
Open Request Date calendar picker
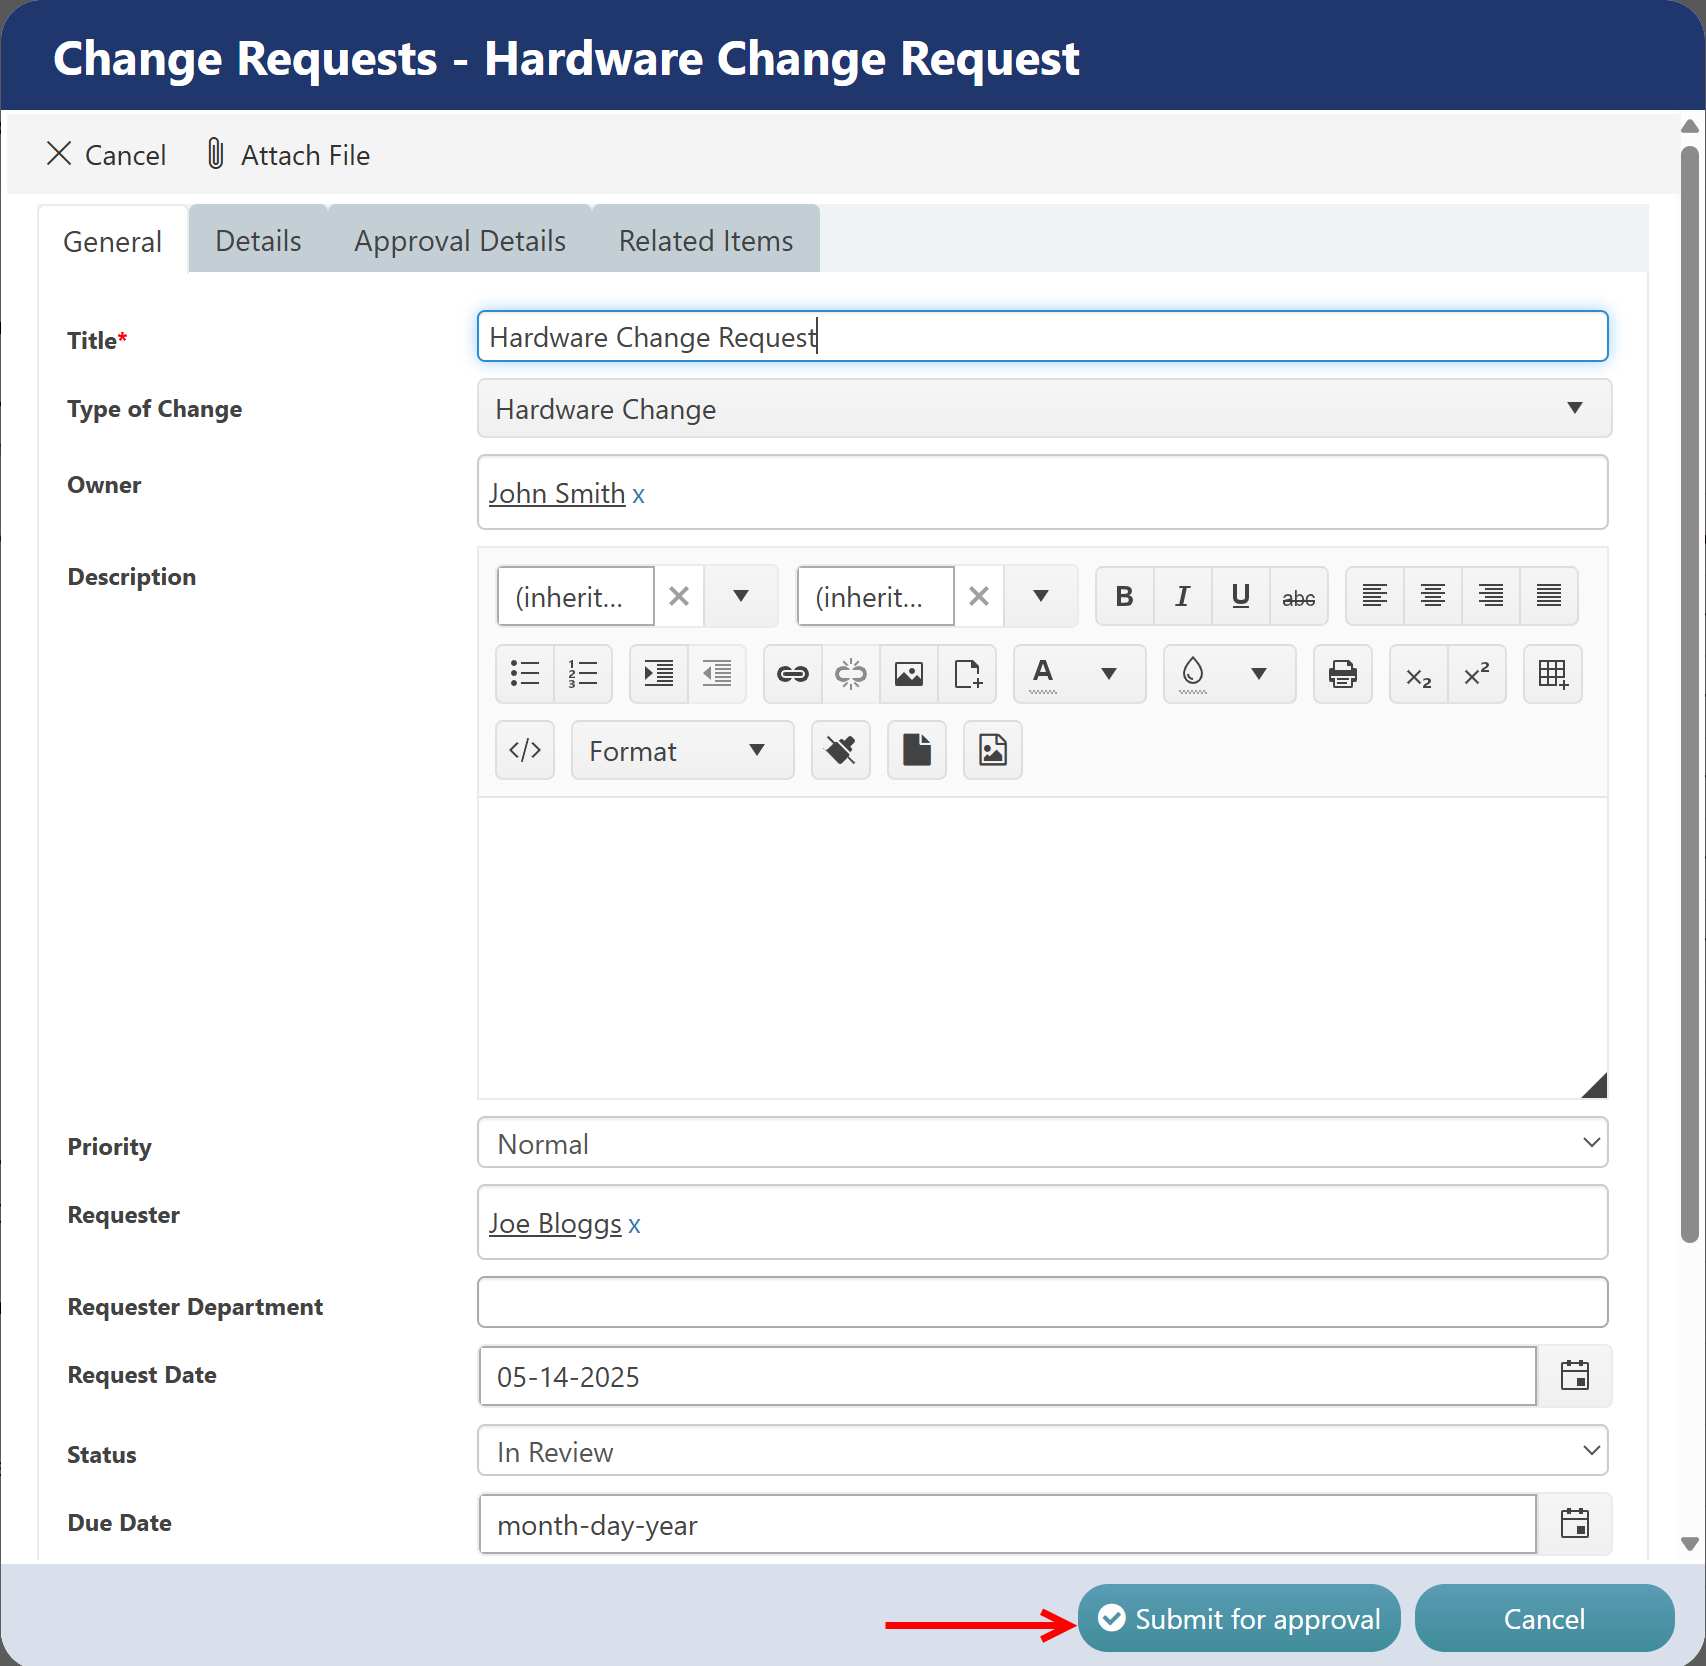click(1574, 1376)
